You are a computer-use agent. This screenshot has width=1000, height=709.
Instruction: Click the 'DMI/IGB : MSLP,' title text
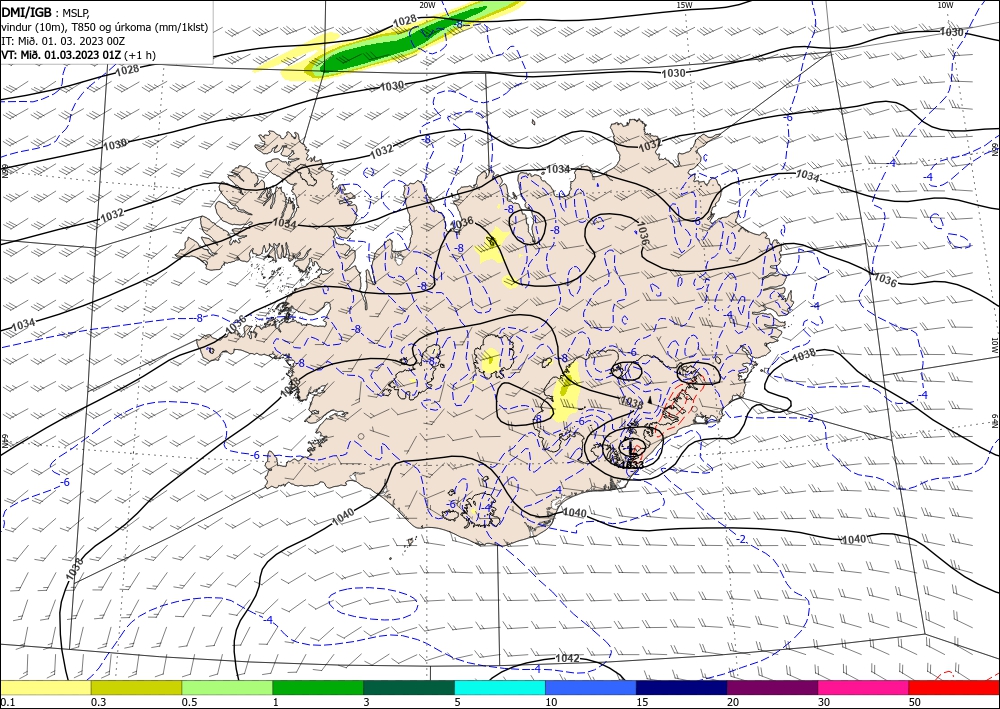click(46, 13)
